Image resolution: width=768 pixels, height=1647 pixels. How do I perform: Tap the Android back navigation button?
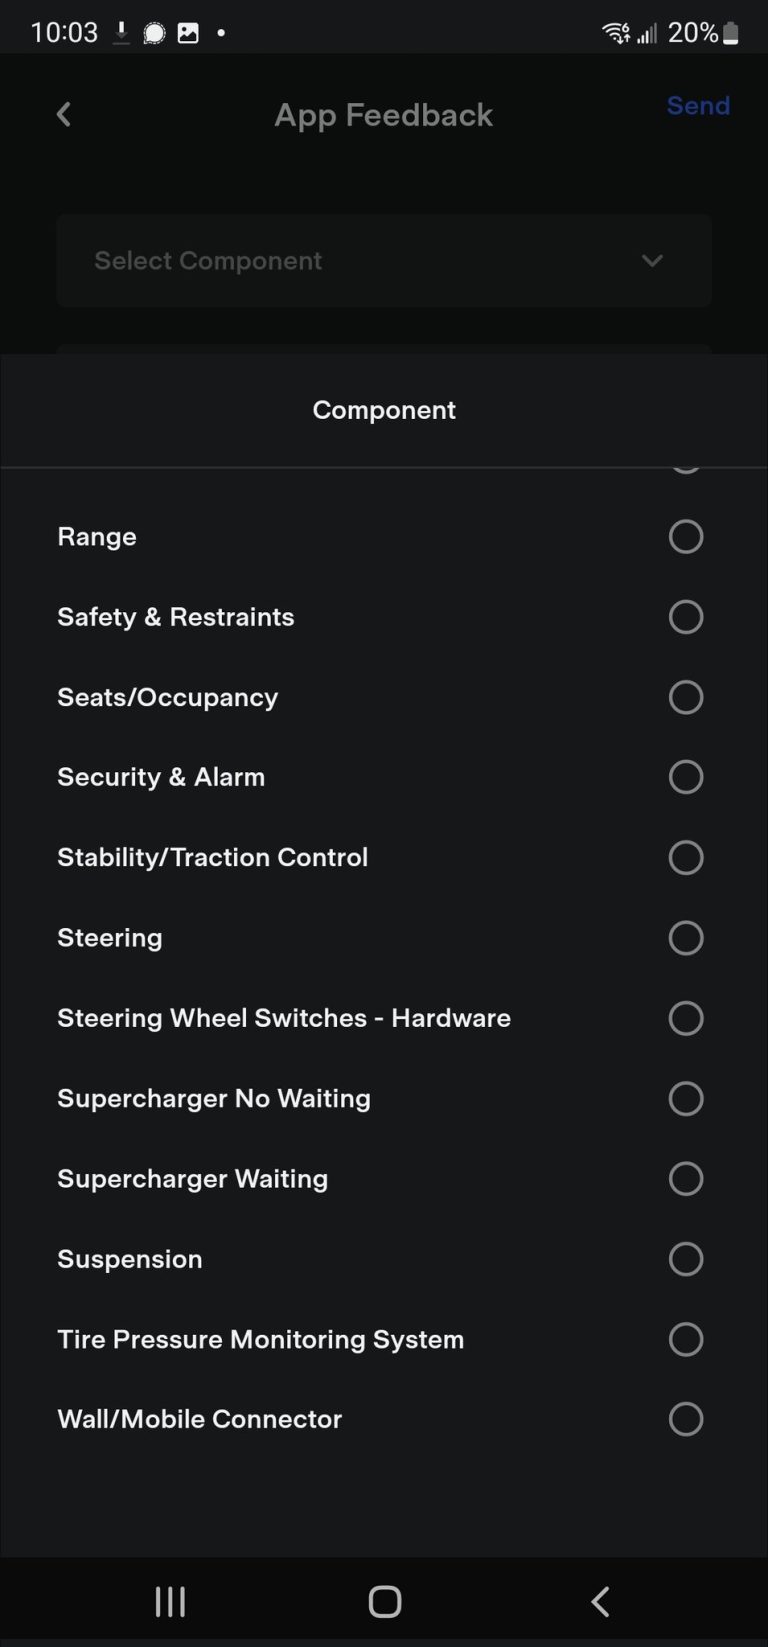click(599, 1601)
